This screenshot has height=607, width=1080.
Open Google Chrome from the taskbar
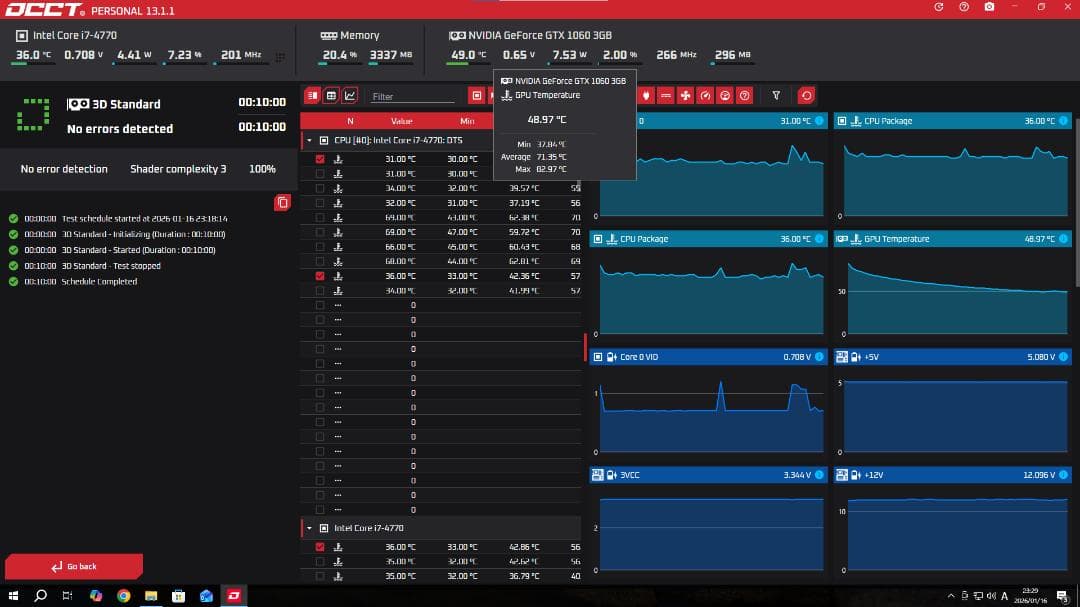pyautogui.click(x=123, y=596)
